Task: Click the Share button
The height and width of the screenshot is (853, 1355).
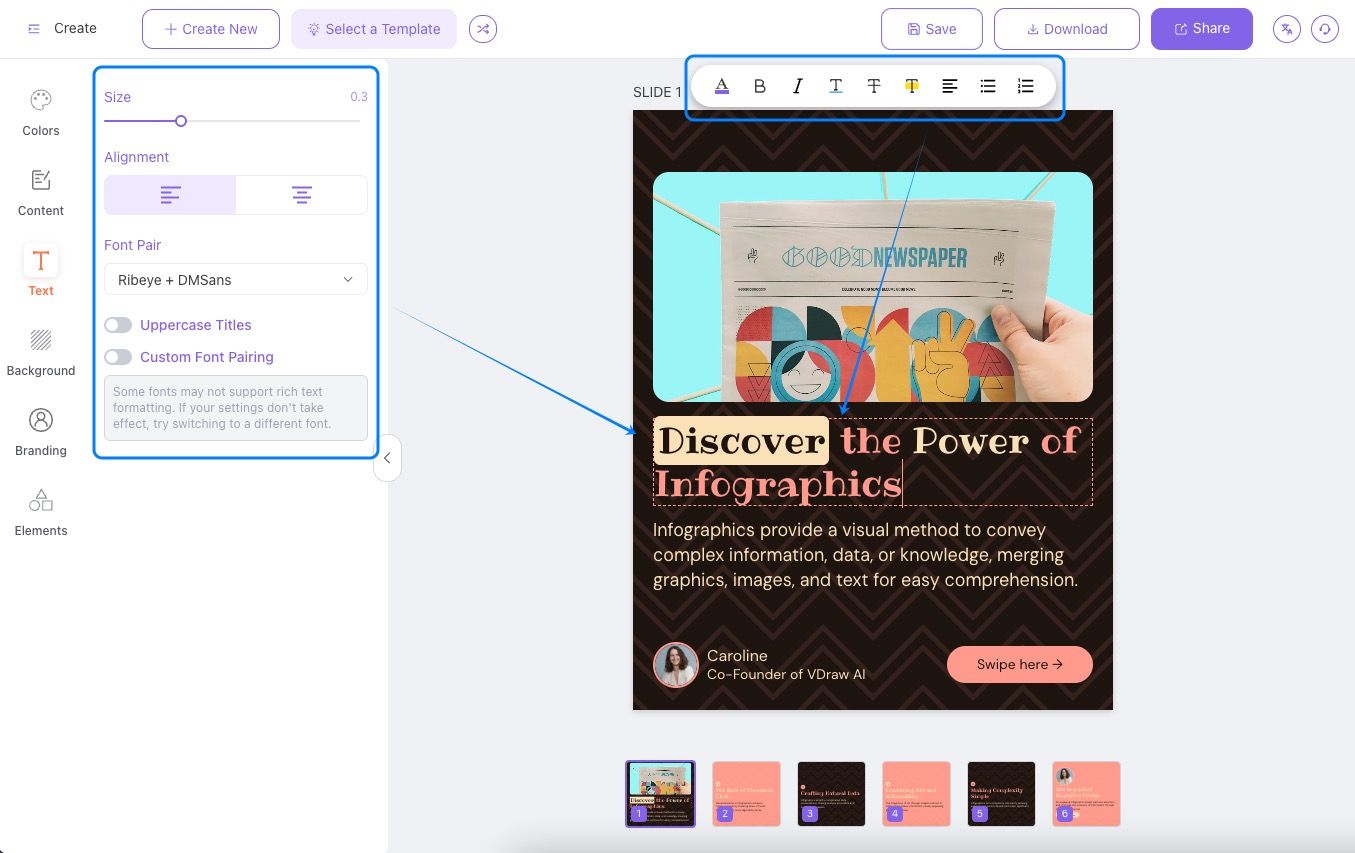Action: click(x=1201, y=29)
